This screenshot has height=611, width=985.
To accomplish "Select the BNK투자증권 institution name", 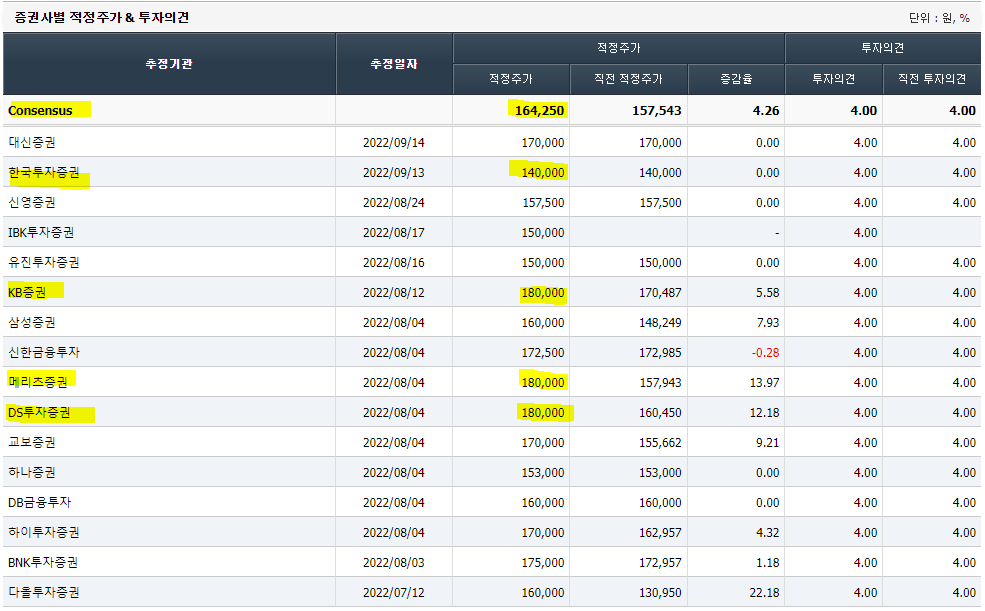I will (43, 562).
